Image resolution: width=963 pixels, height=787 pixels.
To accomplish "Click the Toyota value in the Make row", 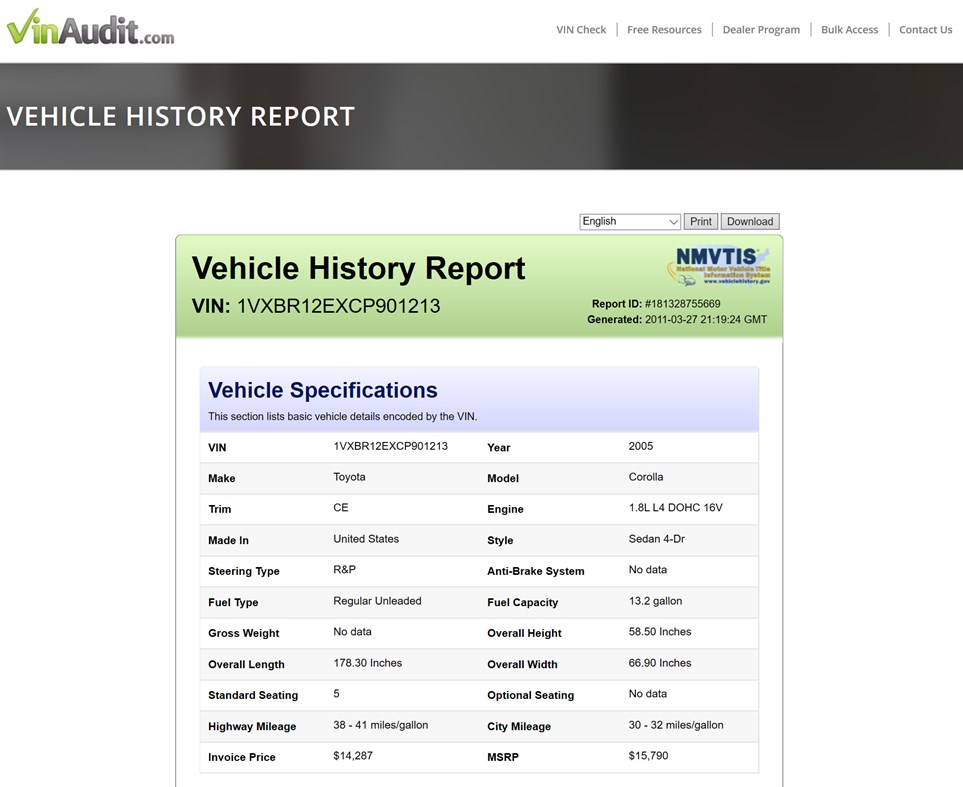I will click(351, 477).
